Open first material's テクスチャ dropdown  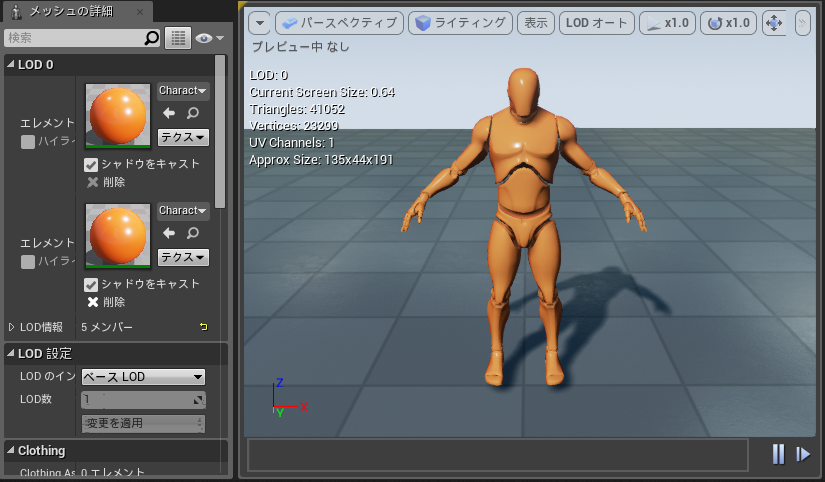click(183, 138)
